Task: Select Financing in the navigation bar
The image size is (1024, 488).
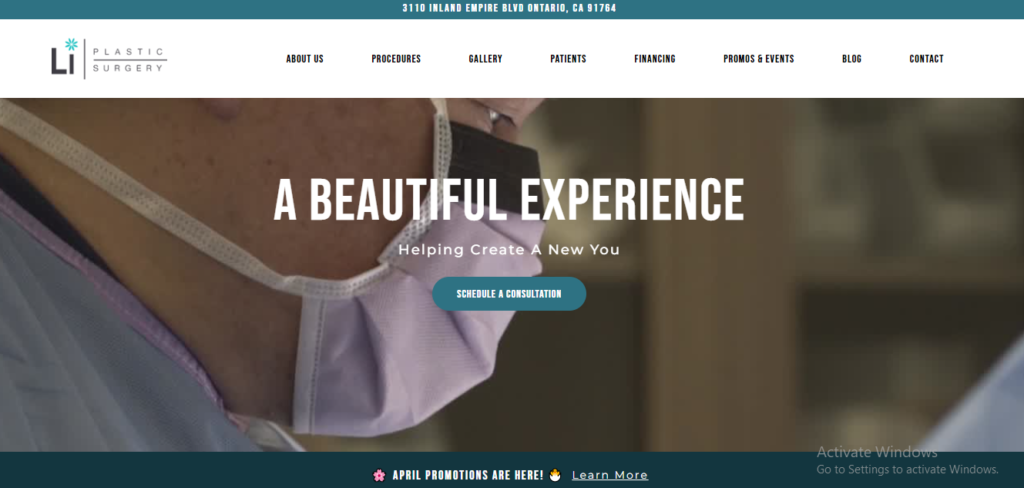Action: pyautogui.click(x=654, y=59)
